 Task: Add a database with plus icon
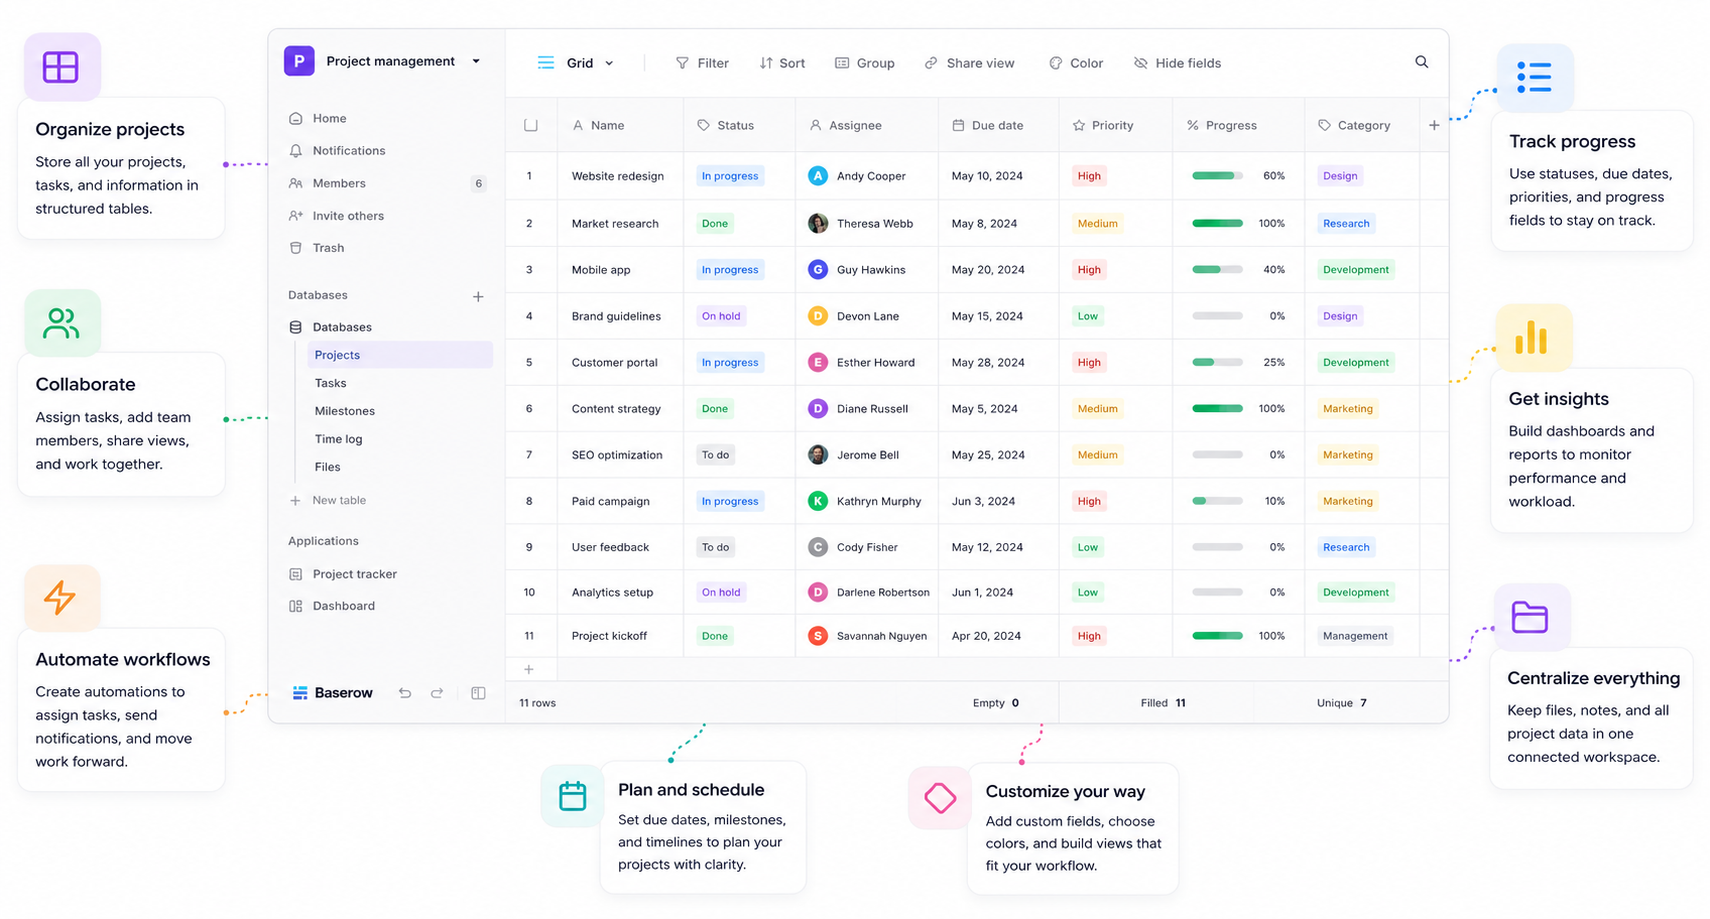coord(478,296)
